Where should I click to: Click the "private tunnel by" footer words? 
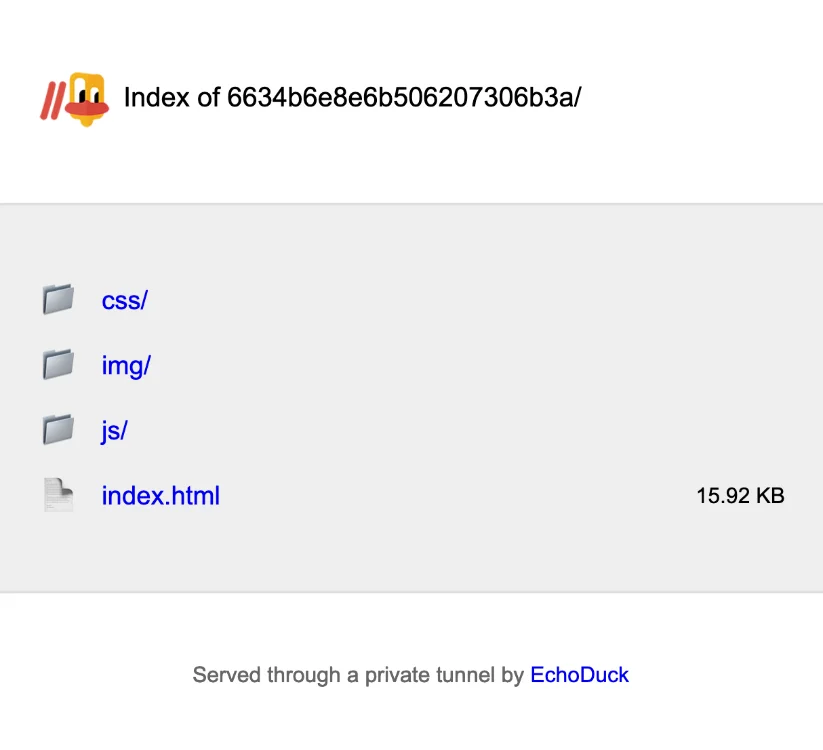(444, 675)
